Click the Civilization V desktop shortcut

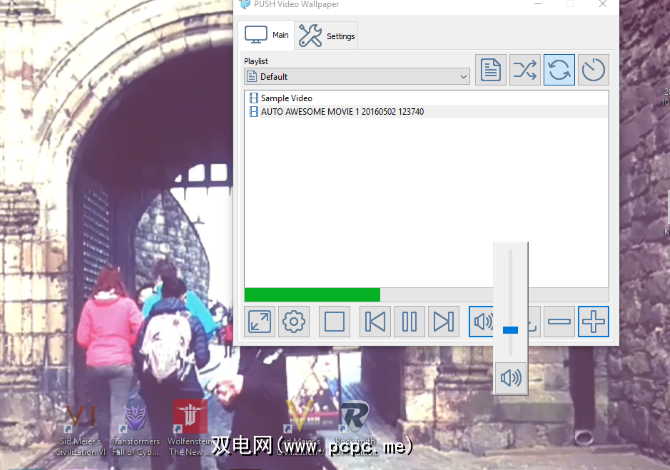tap(299, 429)
